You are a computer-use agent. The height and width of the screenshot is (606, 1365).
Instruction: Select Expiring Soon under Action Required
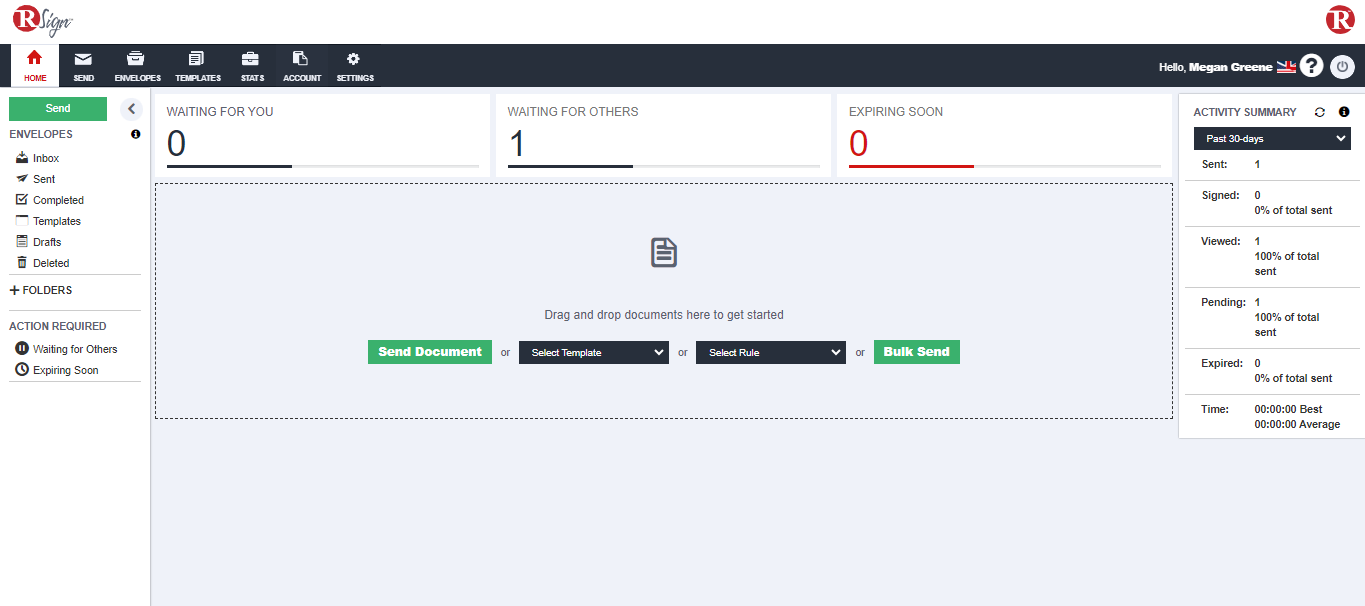65,370
